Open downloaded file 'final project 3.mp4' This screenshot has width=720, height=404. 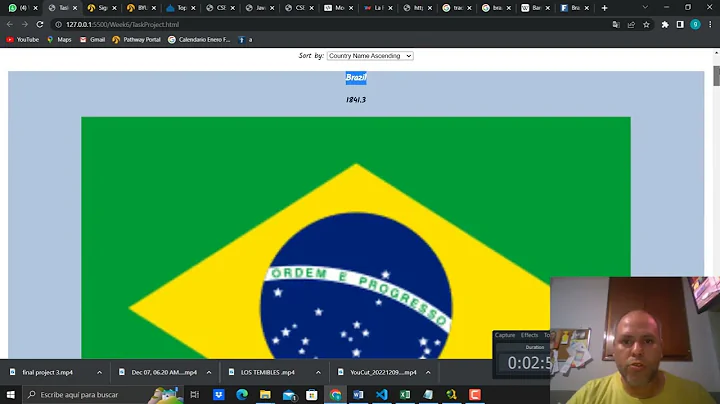[x=47, y=372]
